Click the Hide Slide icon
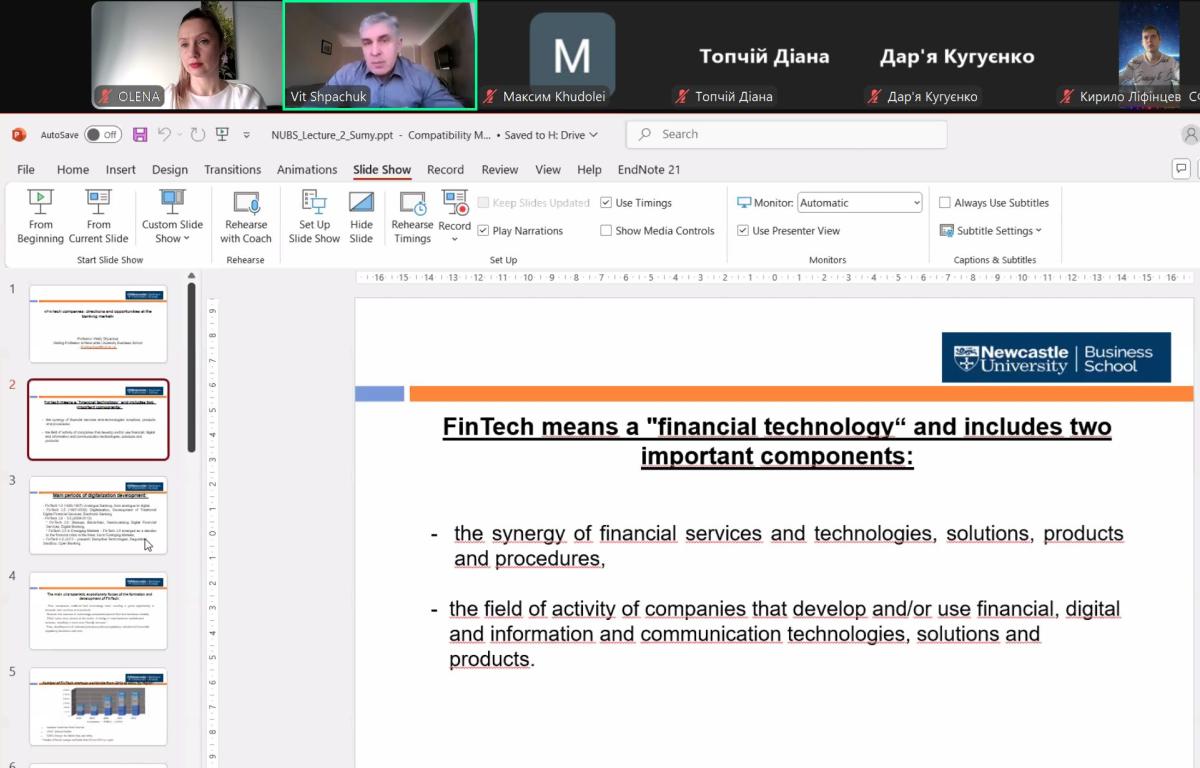Screen dimensions: 1200x768 pos(361,216)
